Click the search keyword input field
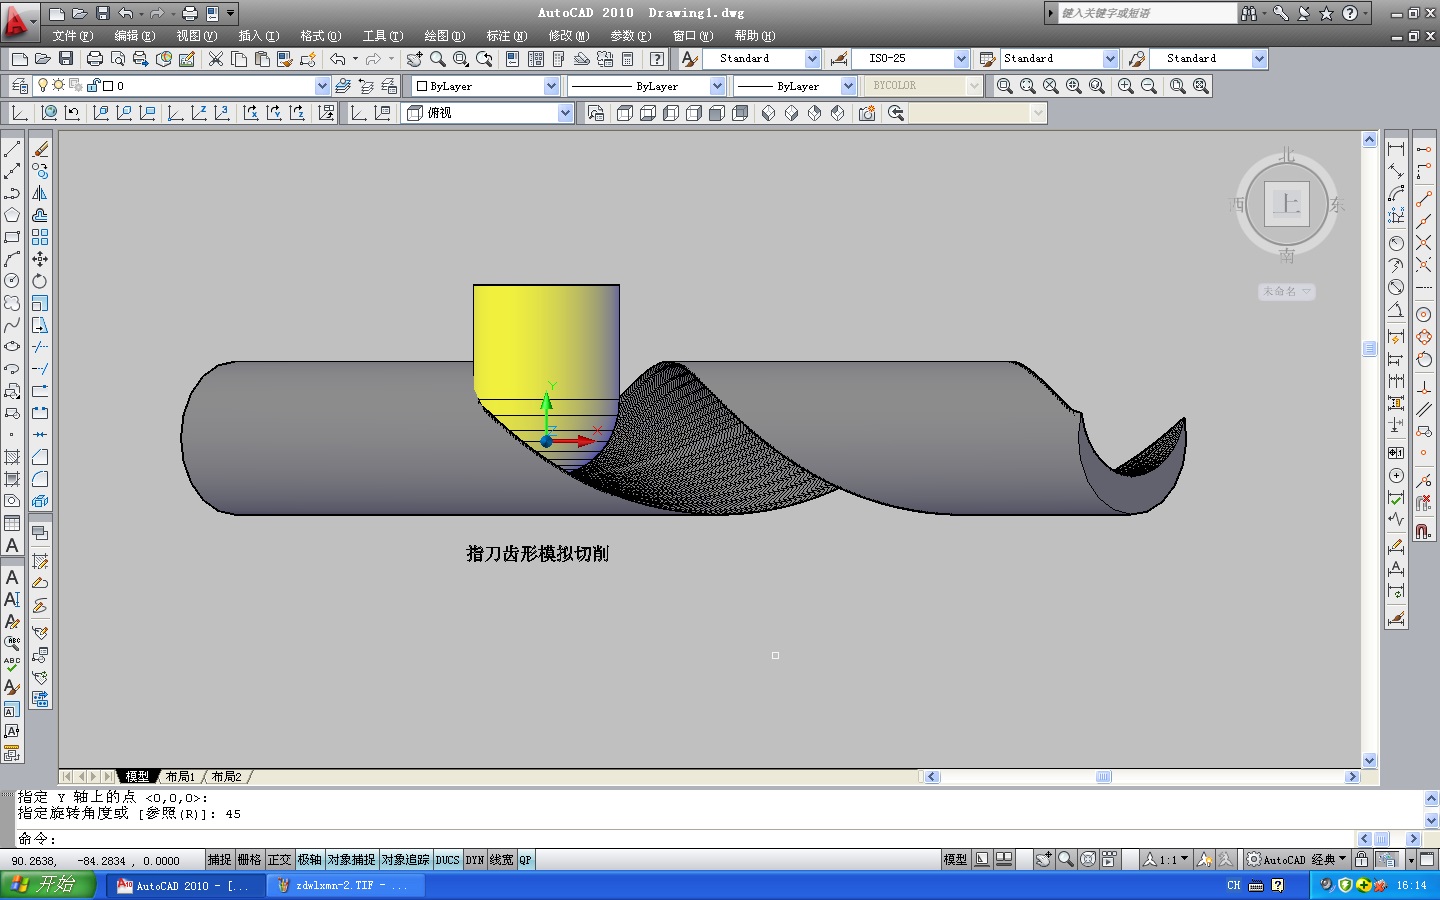The image size is (1440, 900). (x=1148, y=13)
